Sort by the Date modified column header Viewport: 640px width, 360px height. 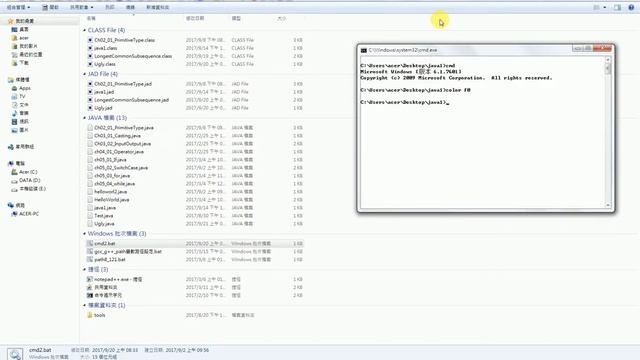click(x=195, y=18)
